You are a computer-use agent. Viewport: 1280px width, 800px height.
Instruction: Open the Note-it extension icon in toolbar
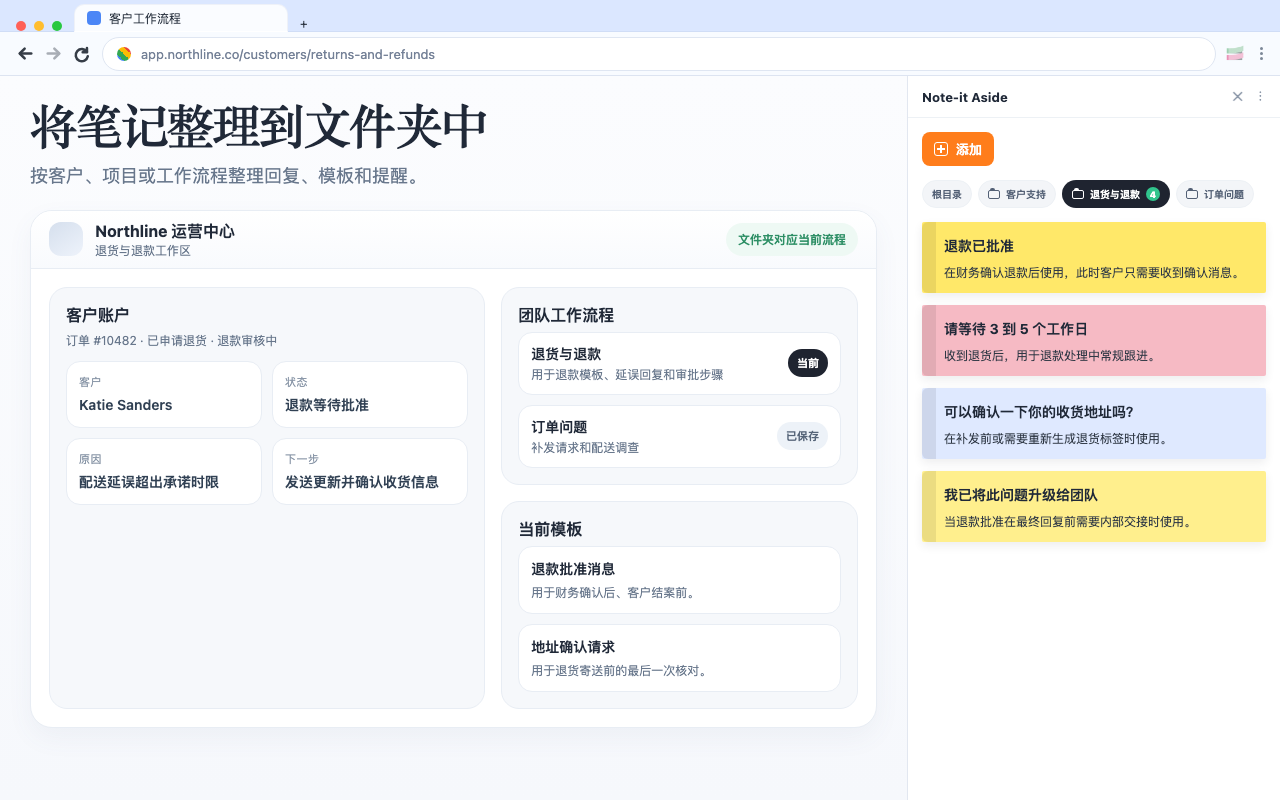[1234, 54]
